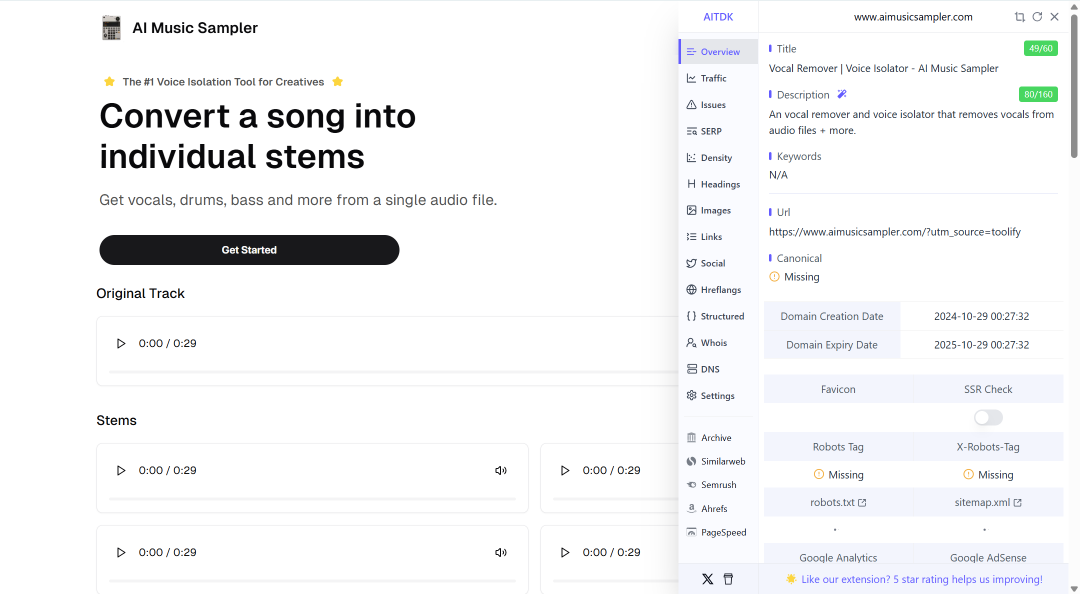This screenshot has width=1080, height=594.
Task: Click the AITDK brand label
Action: pyautogui.click(x=718, y=17)
